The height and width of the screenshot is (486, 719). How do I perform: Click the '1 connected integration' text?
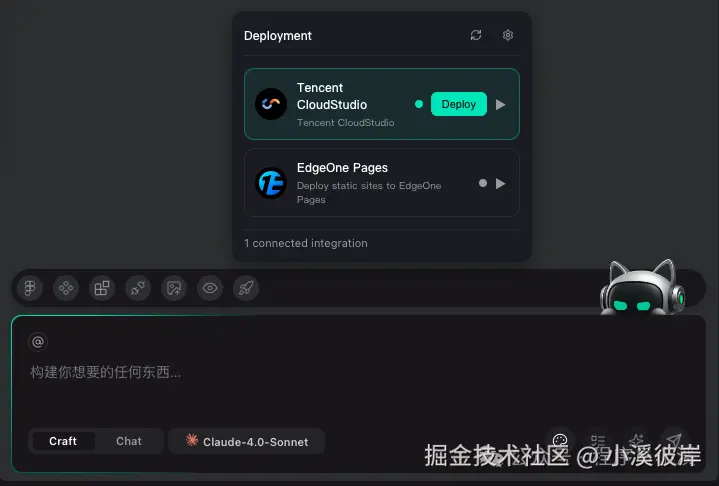(x=306, y=243)
